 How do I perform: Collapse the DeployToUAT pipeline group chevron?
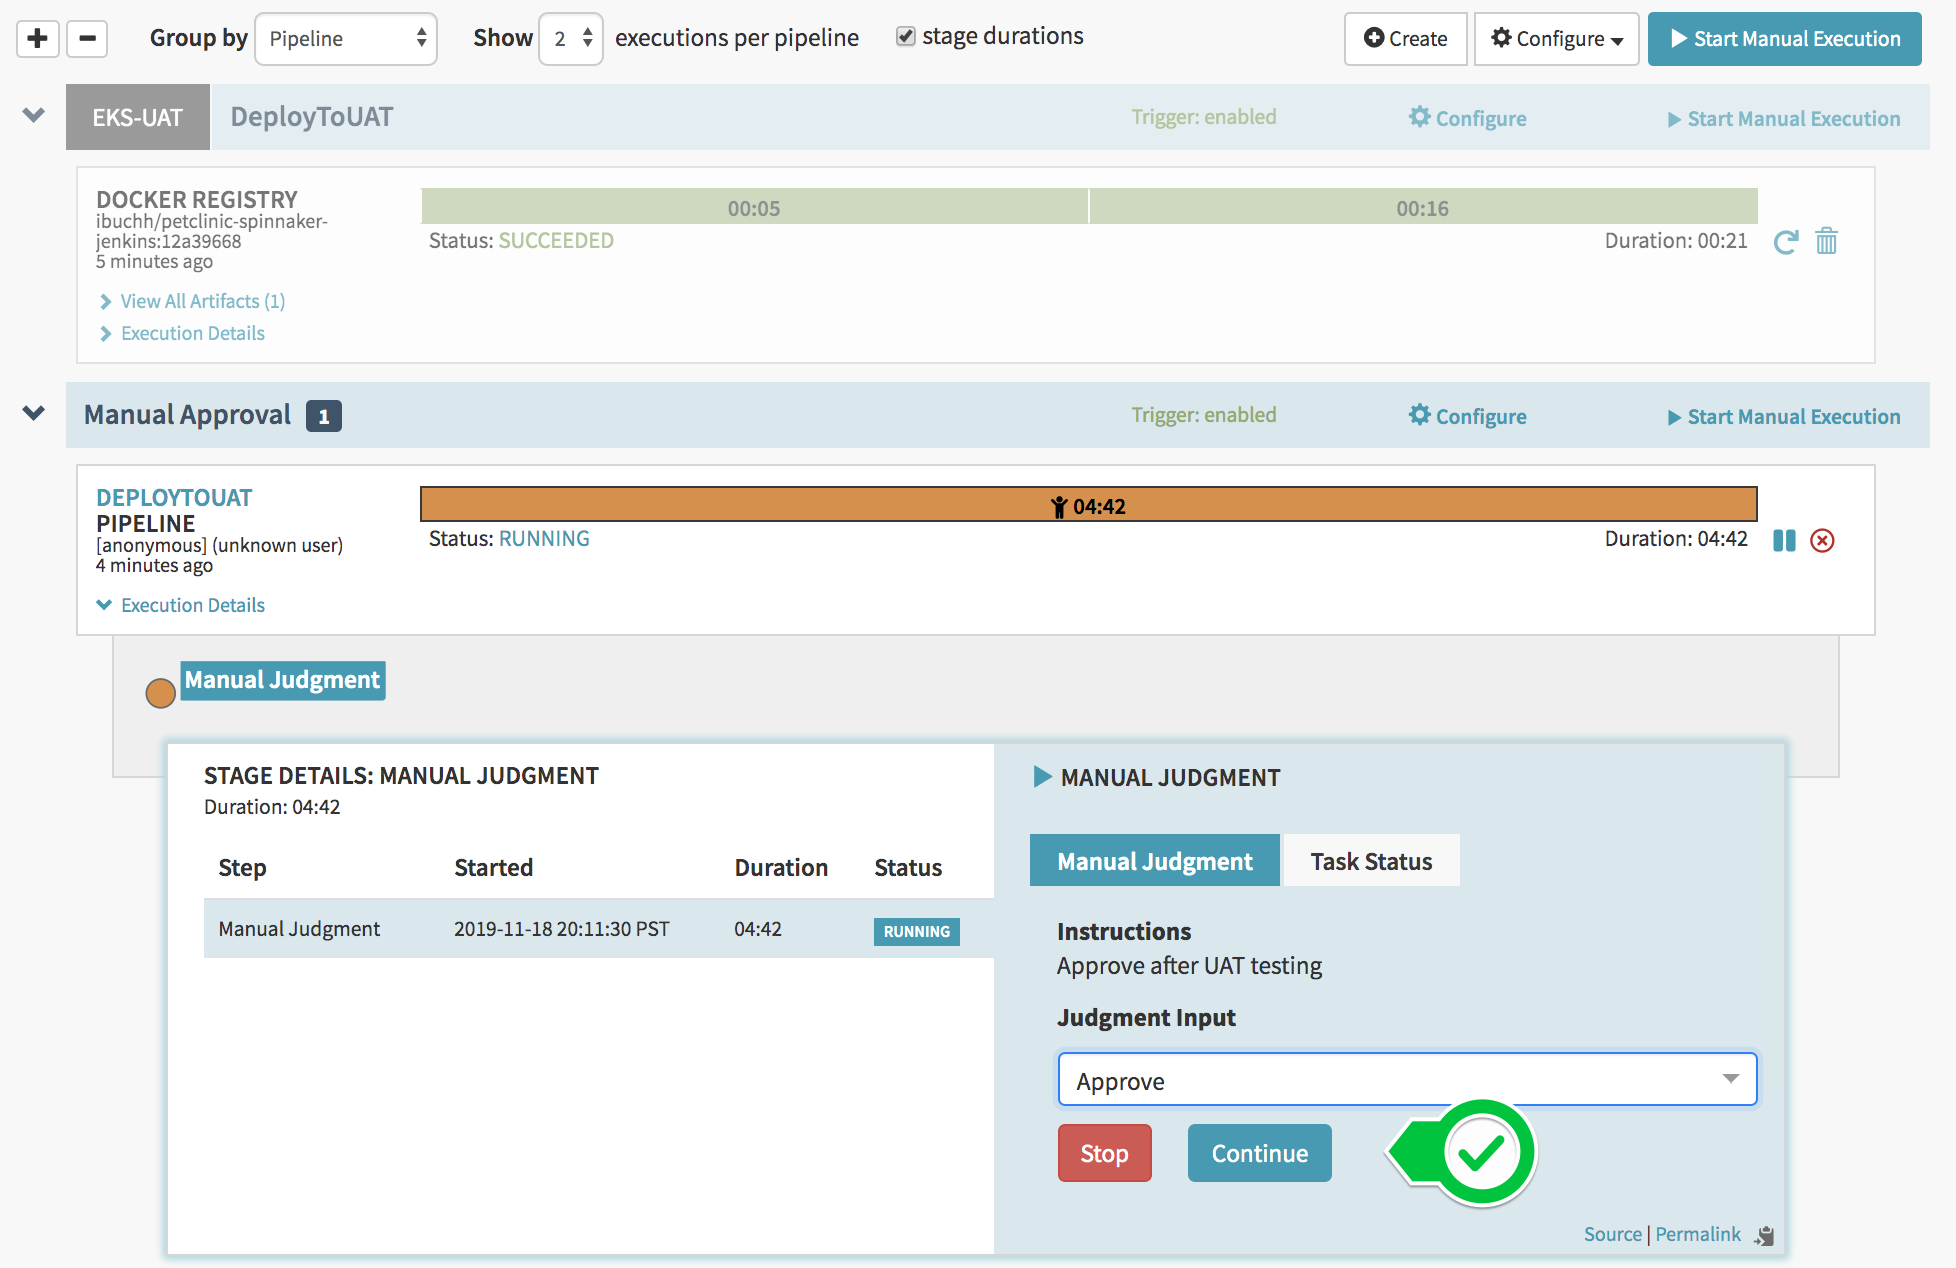pyautogui.click(x=34, y=116)
